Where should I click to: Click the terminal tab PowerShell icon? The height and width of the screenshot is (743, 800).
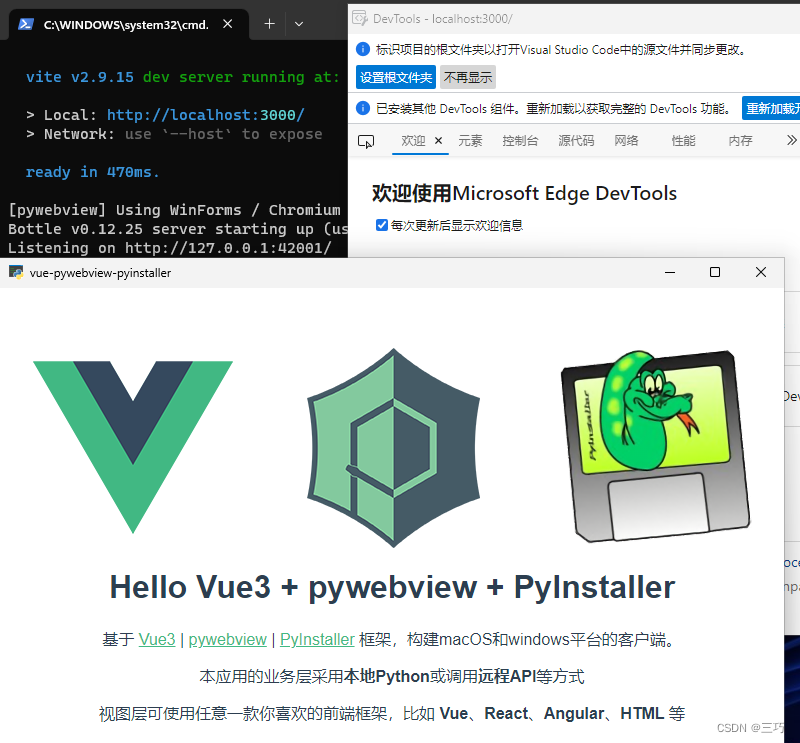pyautogui.click(x=26, y=24)
